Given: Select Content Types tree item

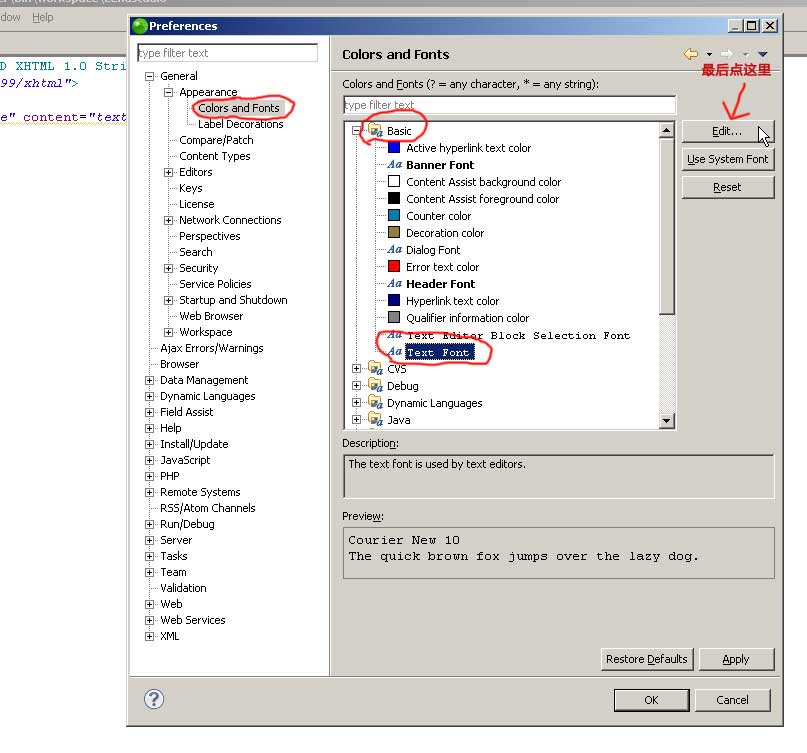Looking at the screenshot, I should coord(215,156).
